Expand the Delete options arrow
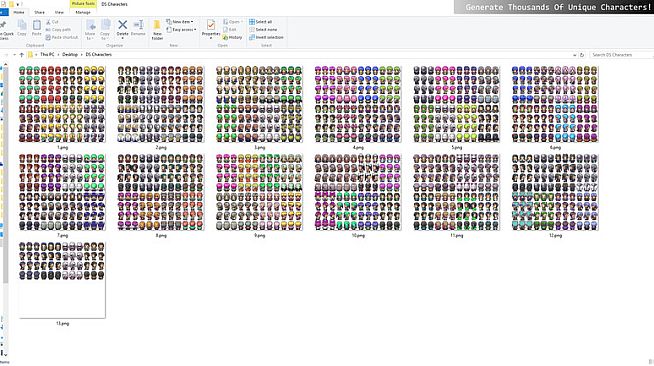Image resolution: width=654 pixels, height=366 pixels. tap(122, 38)
